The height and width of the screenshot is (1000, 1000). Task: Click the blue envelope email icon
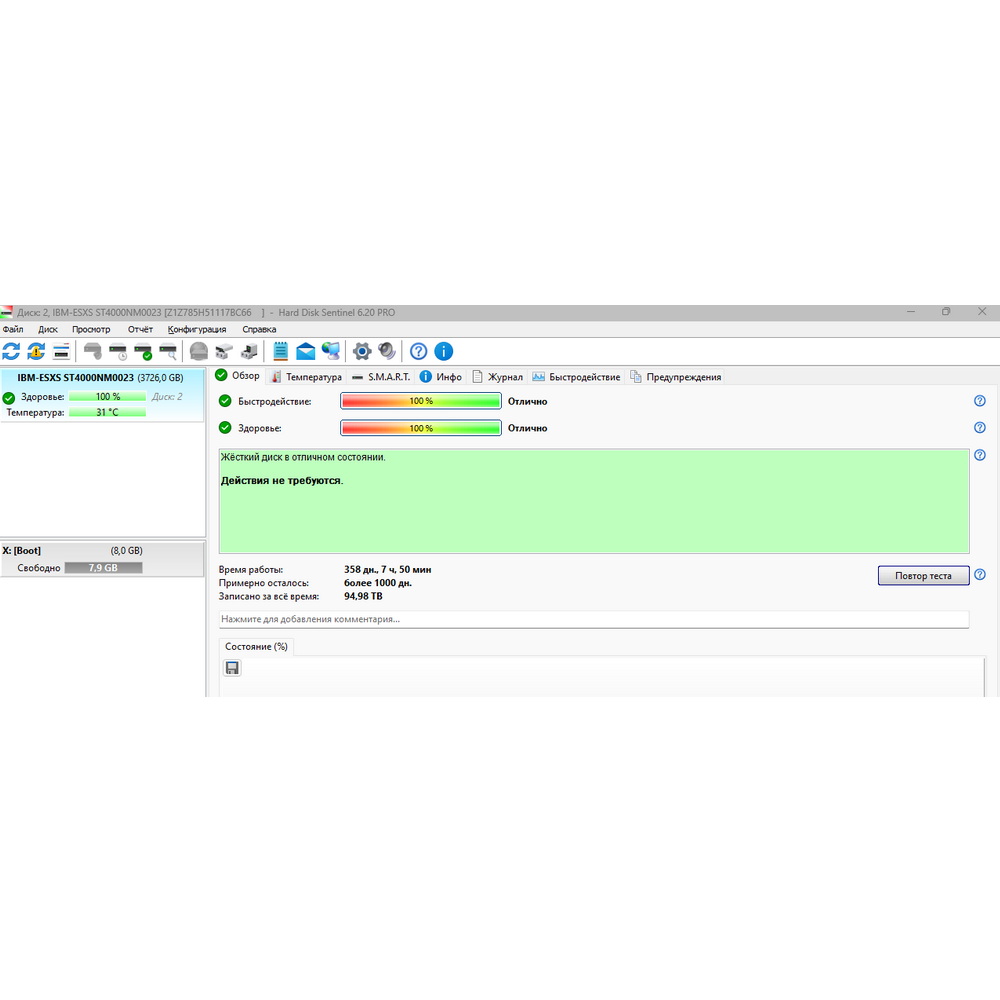click(x=305, y=351)
